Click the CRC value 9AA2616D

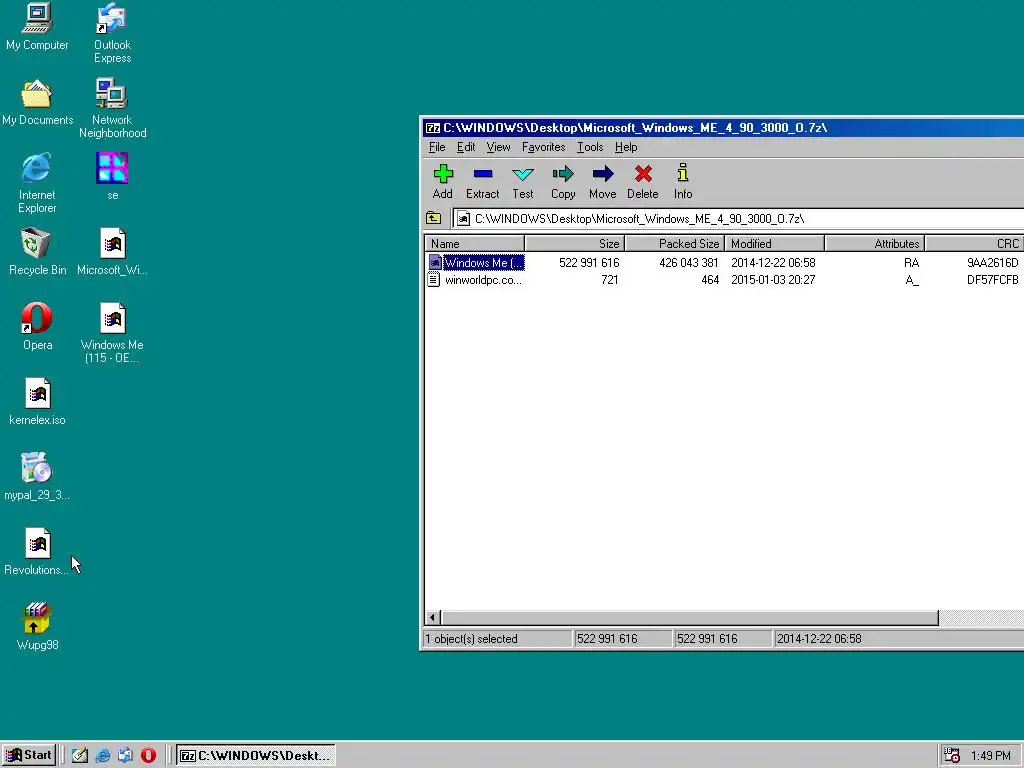coord(993,263)
